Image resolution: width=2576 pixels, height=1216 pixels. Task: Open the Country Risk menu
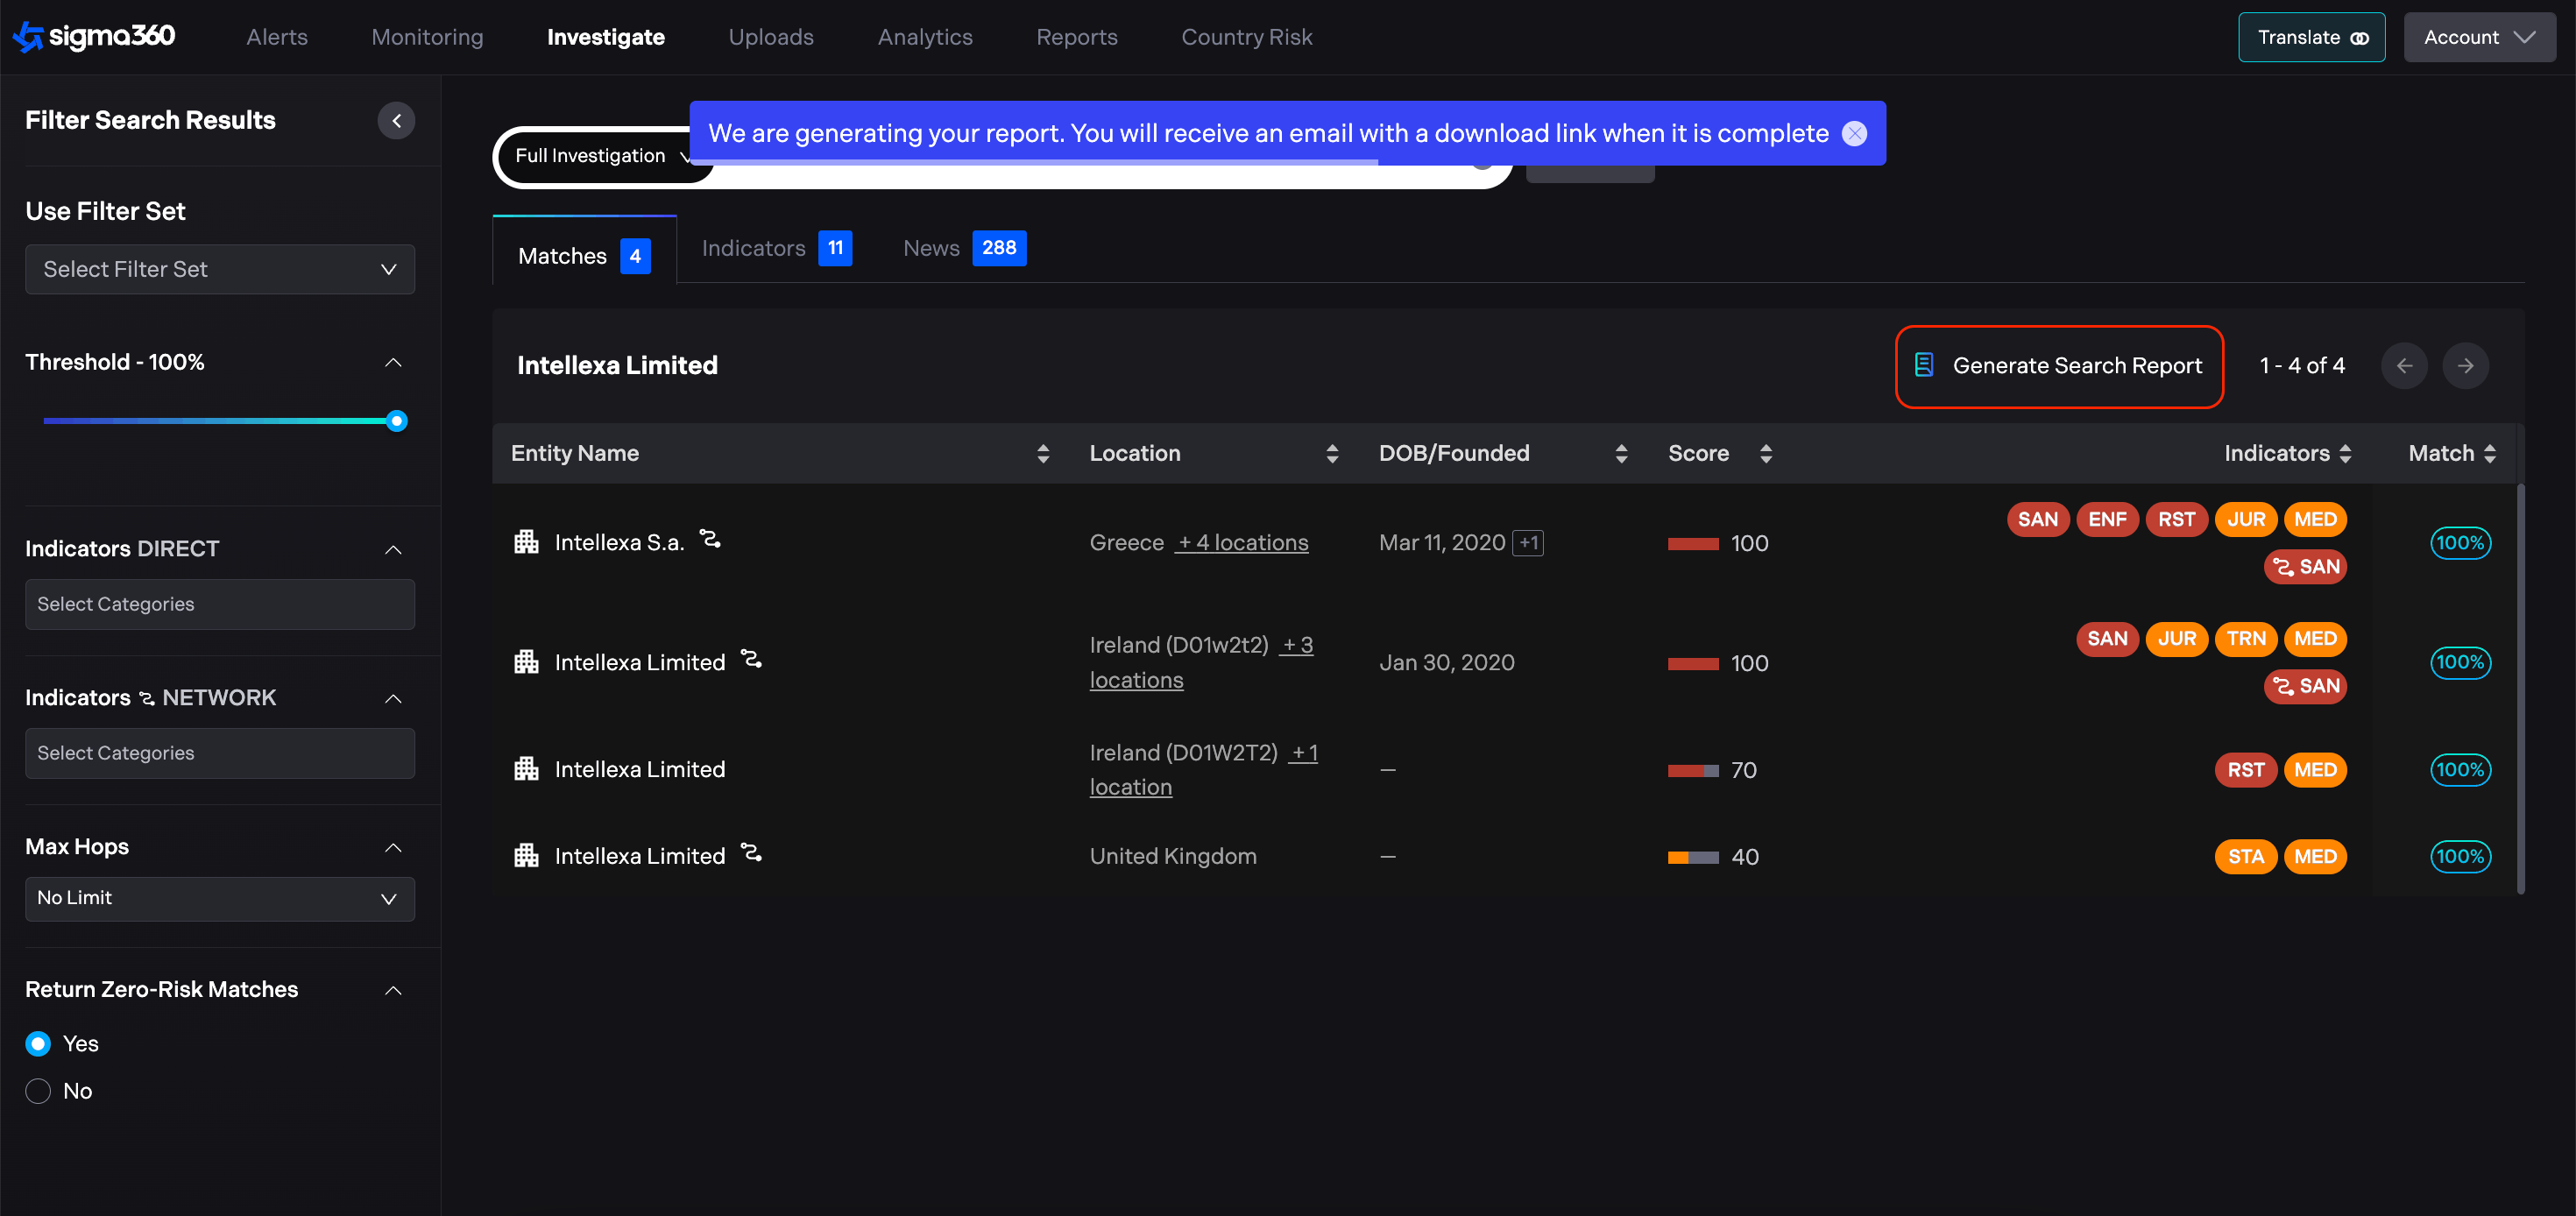(1246, 37)
